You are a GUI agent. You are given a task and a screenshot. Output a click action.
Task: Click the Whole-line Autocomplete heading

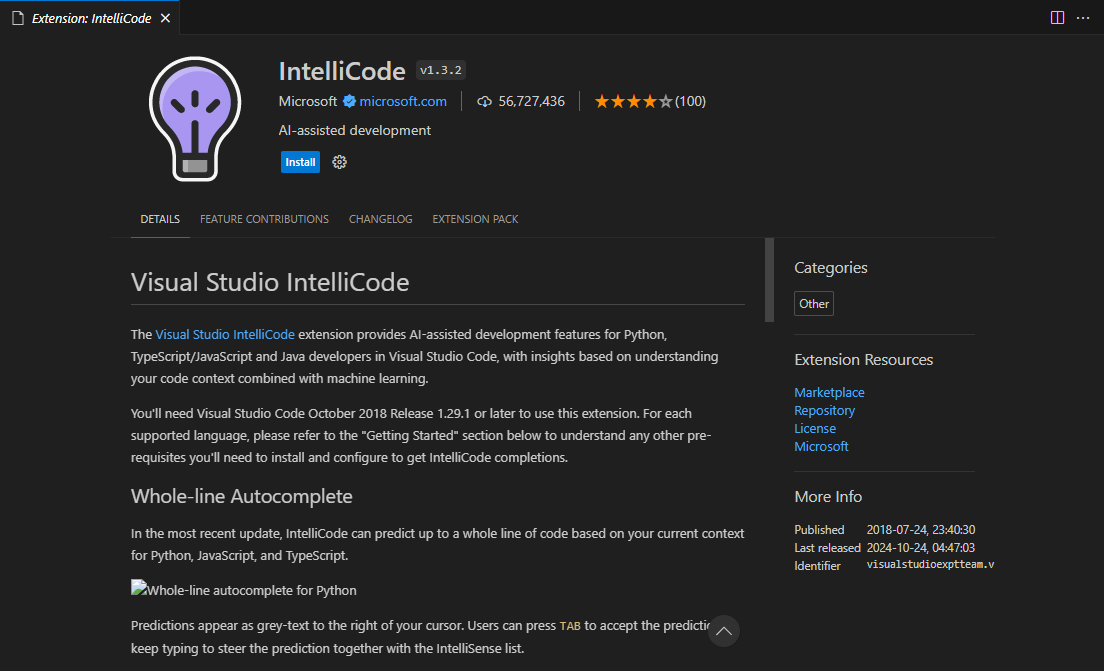(242, 496)
